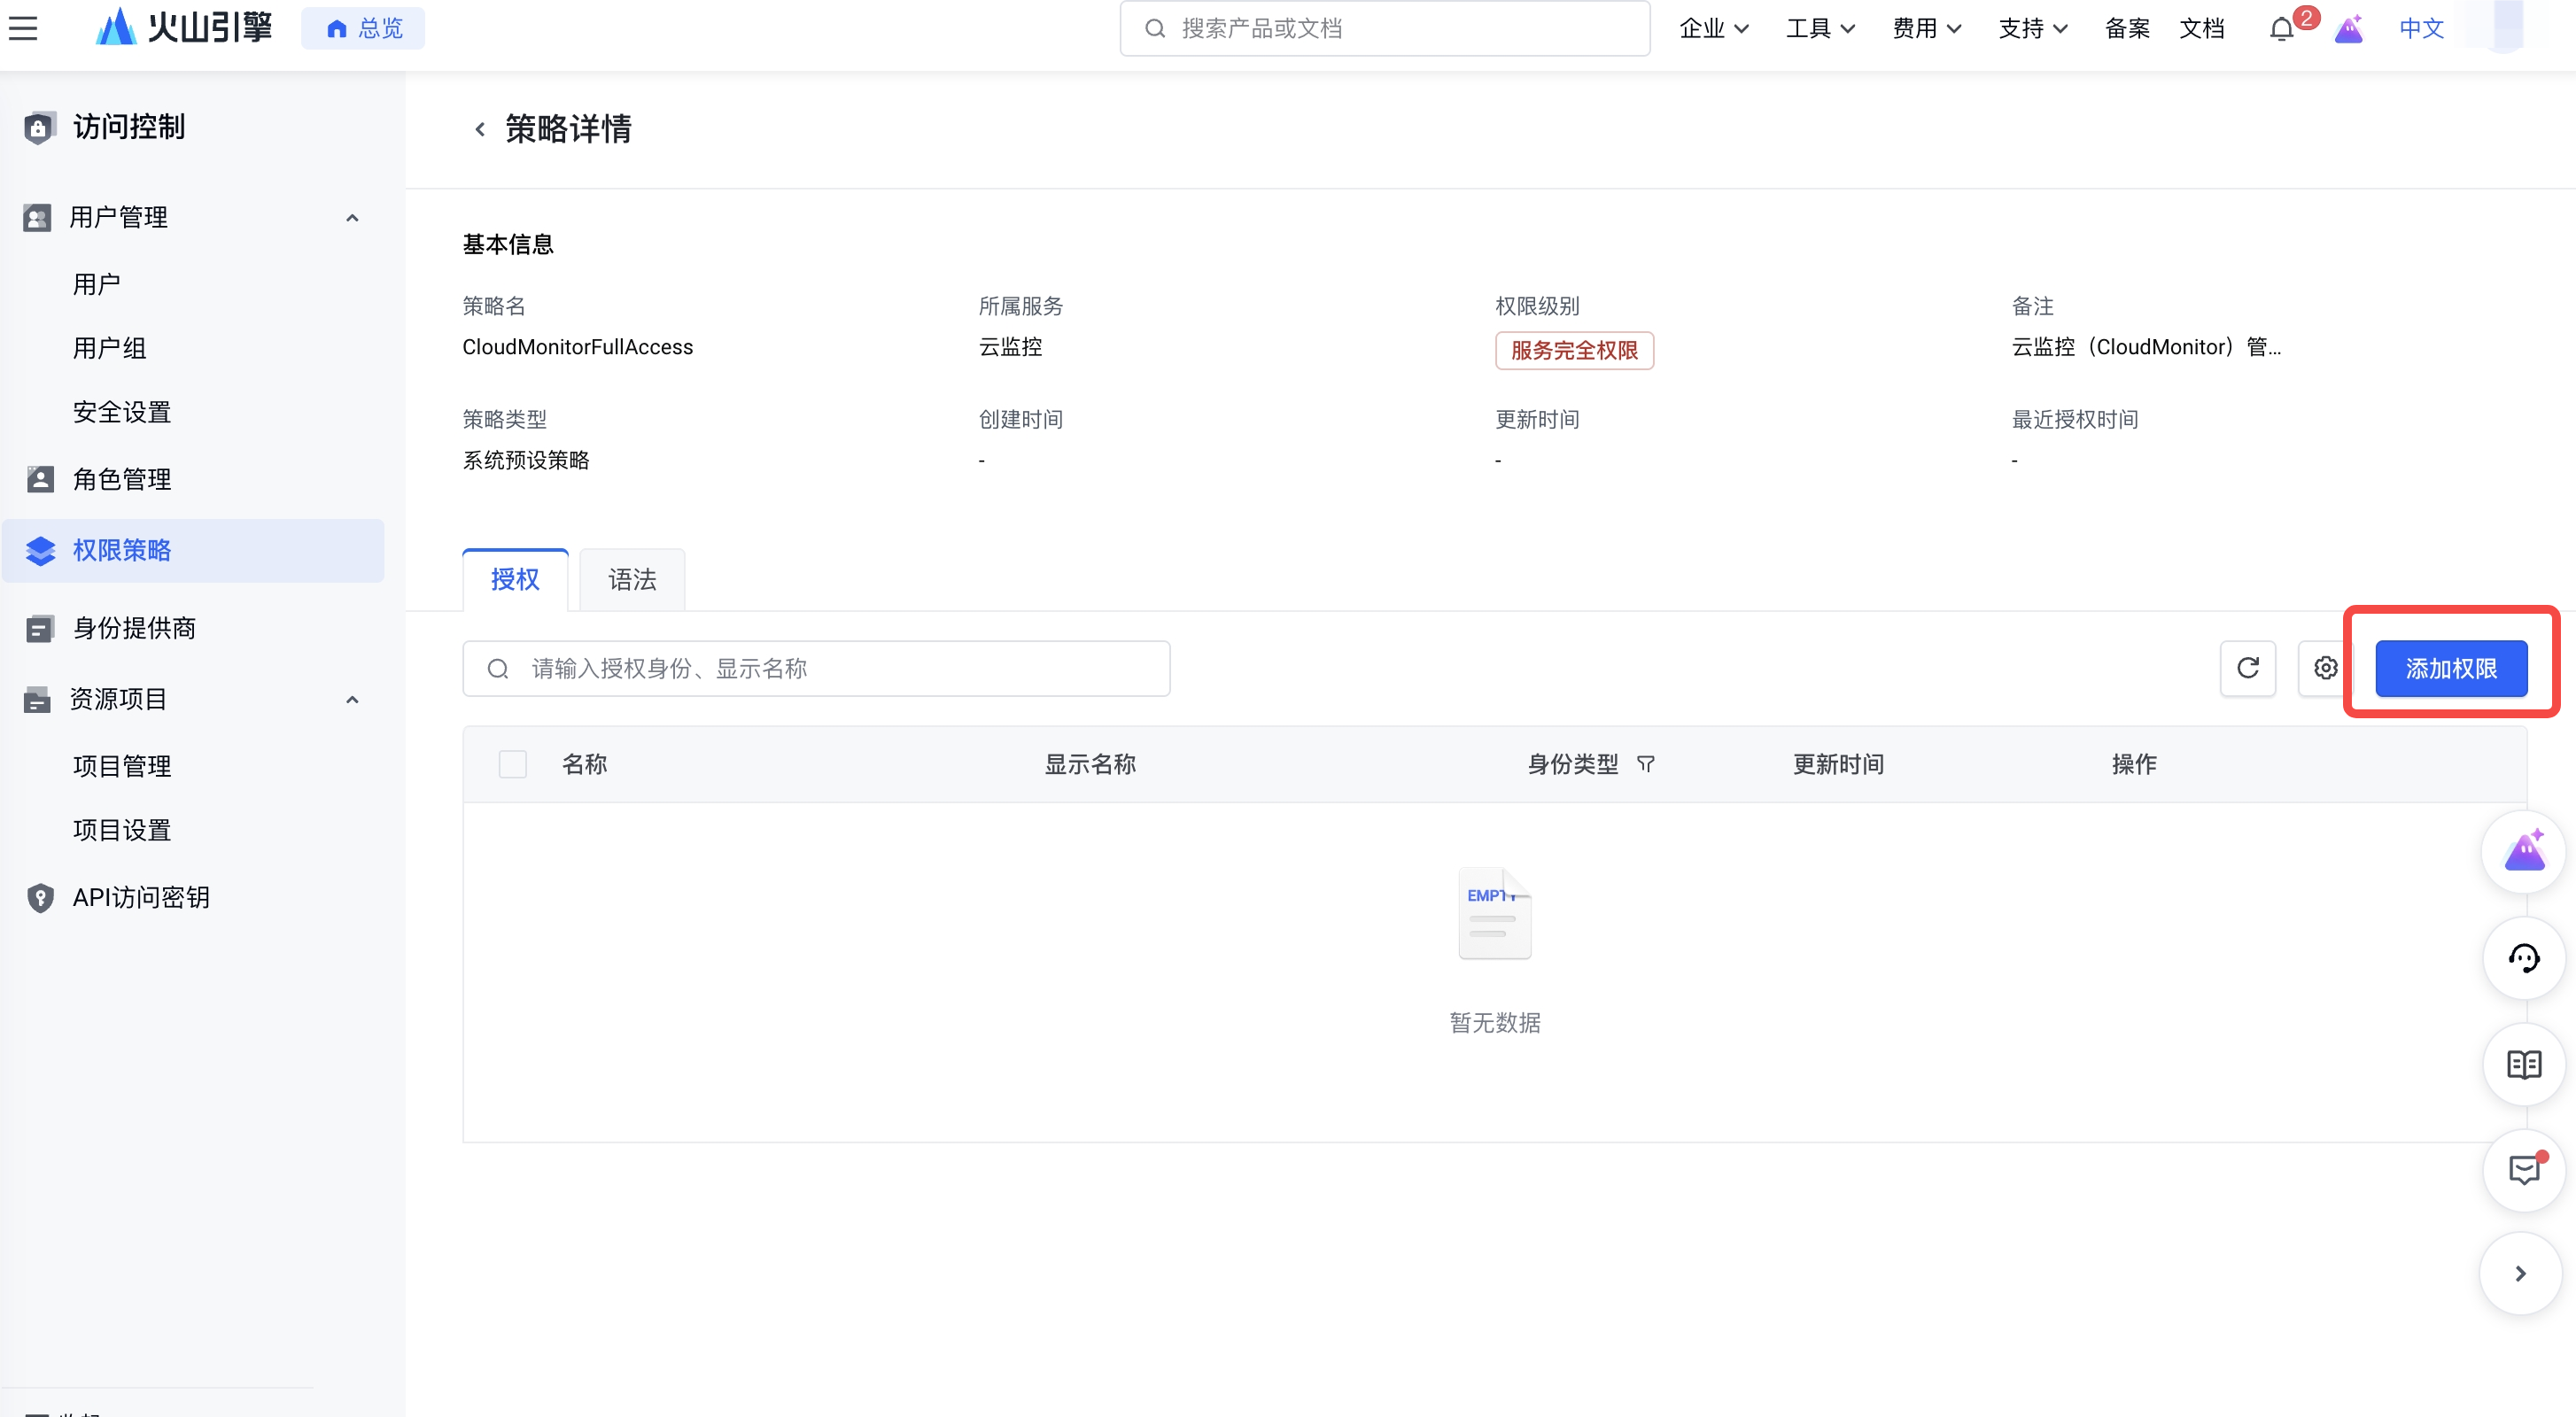Viewport: 2576px width, 1417px height.
Task: Collapse the floating widget panel arrow
Action: (x=2520, y=1273)
